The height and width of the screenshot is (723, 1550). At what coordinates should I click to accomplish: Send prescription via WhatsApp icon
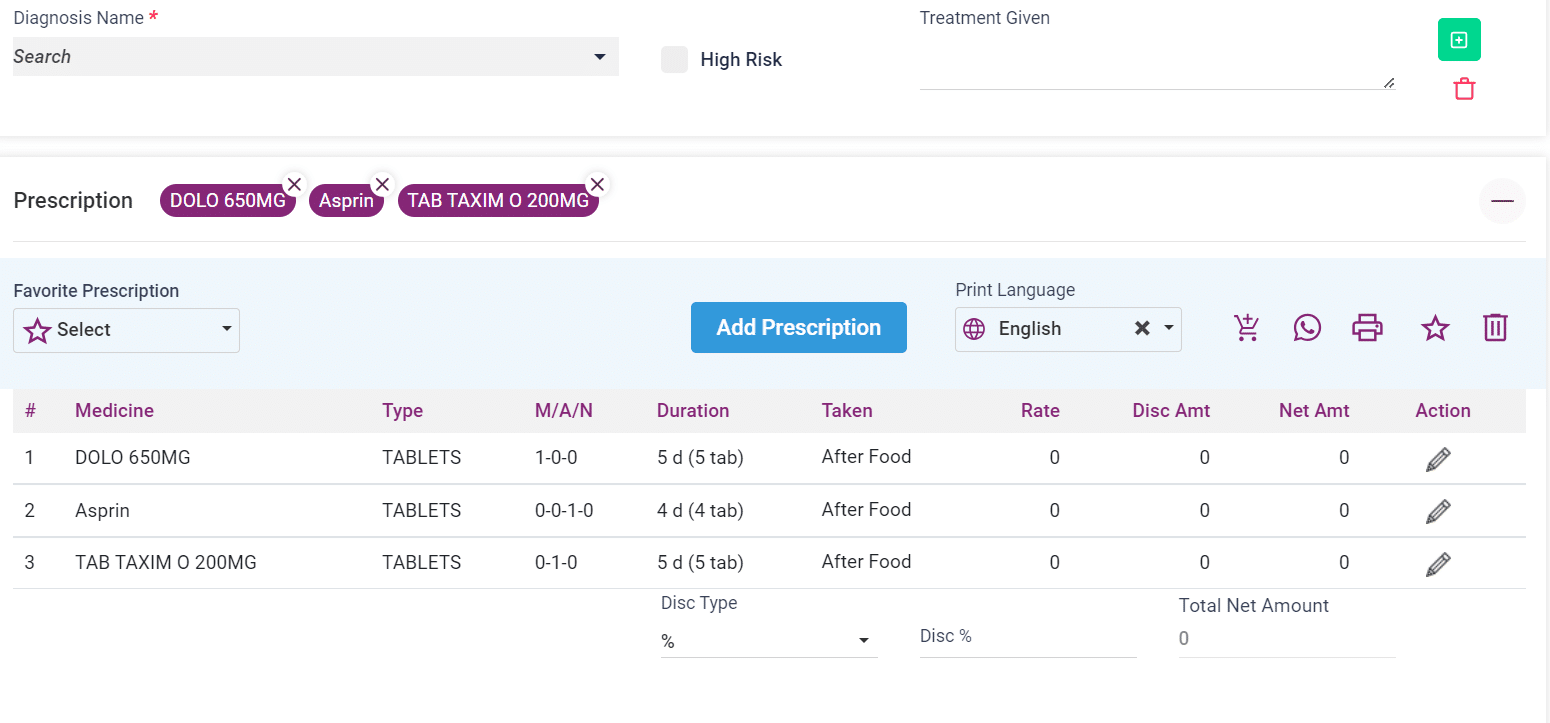click(1307, 328)
